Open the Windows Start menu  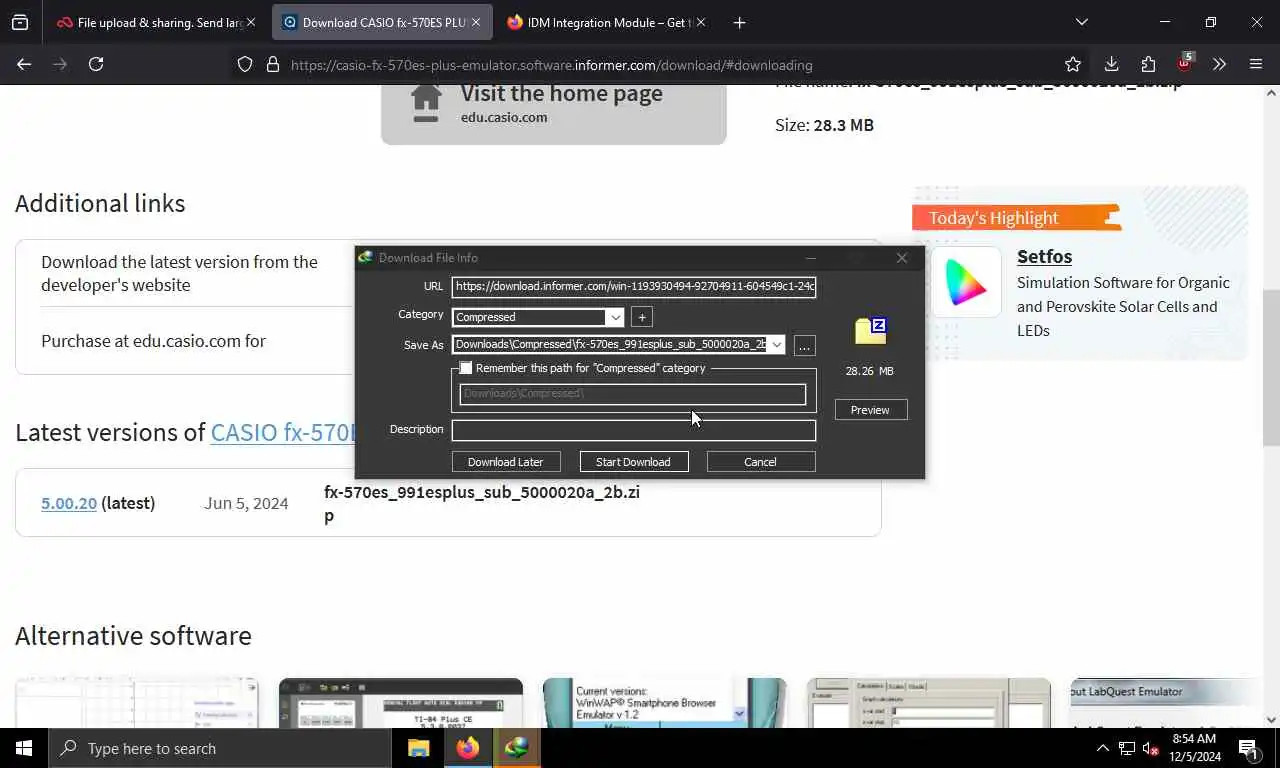click(24, 748)
